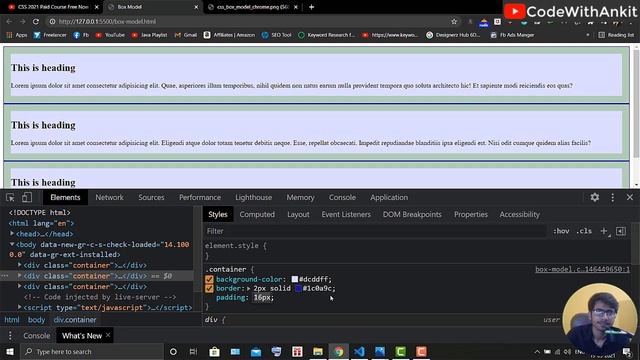Switch to Chrome on the taskbar
Screen dimensions: 640x360
pos(339,351)
